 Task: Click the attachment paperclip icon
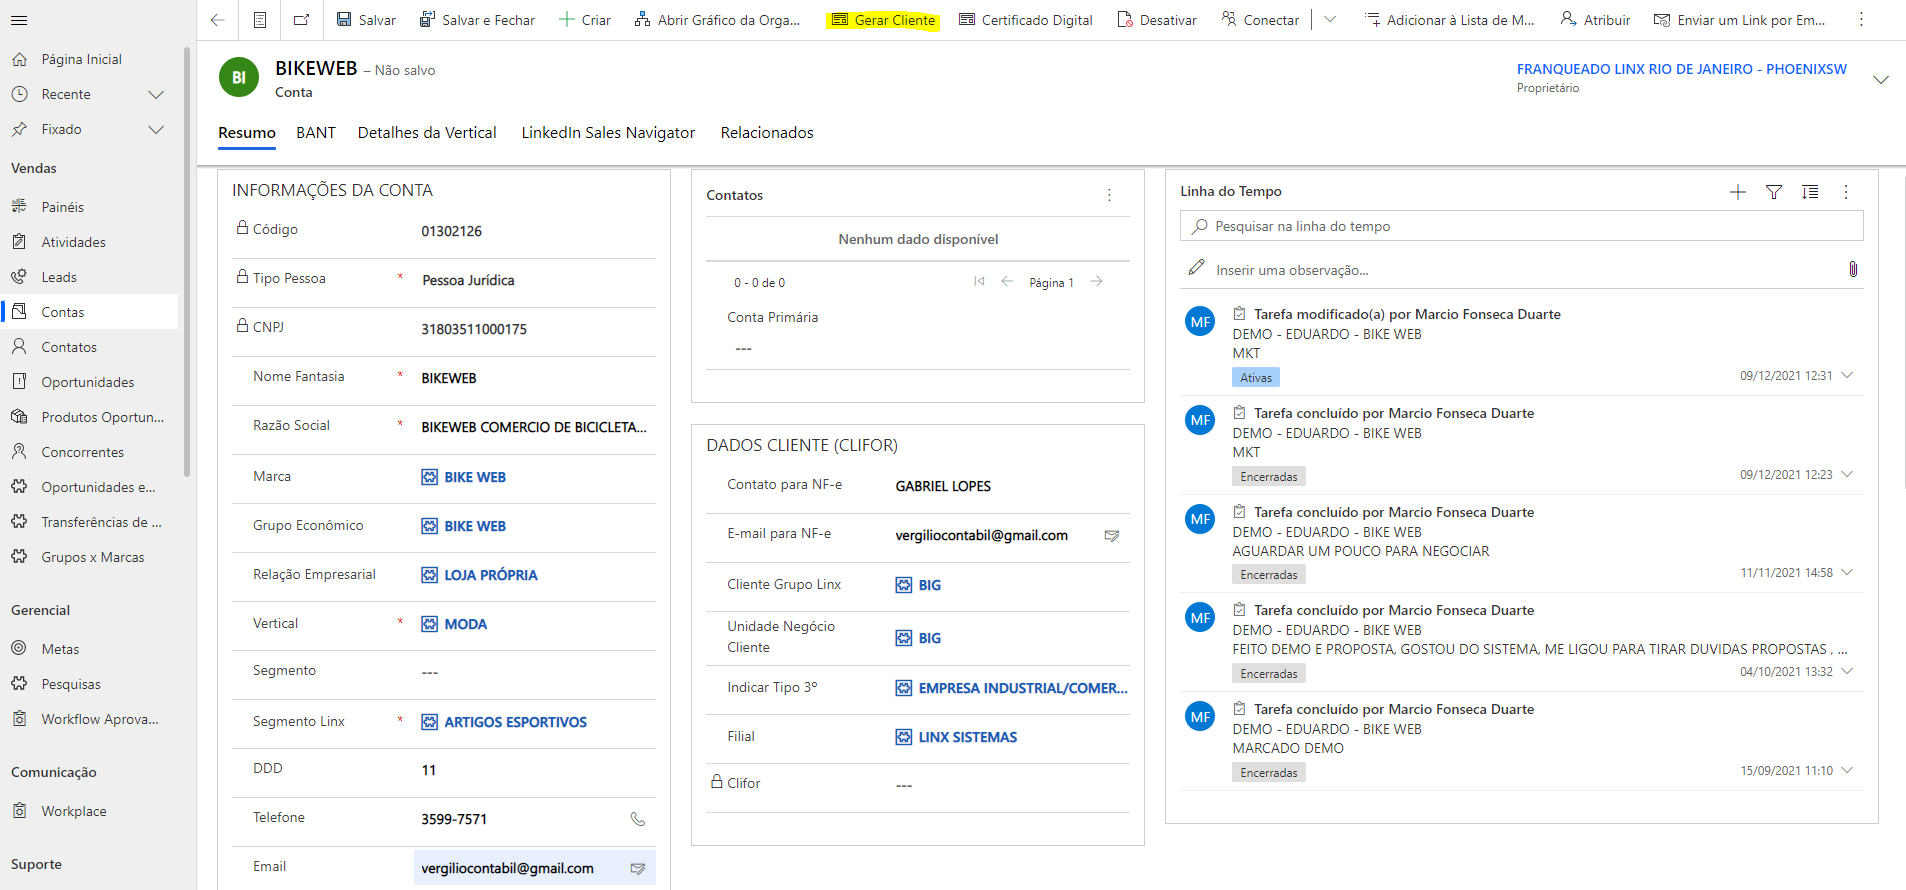click(x=1852, y=270)
